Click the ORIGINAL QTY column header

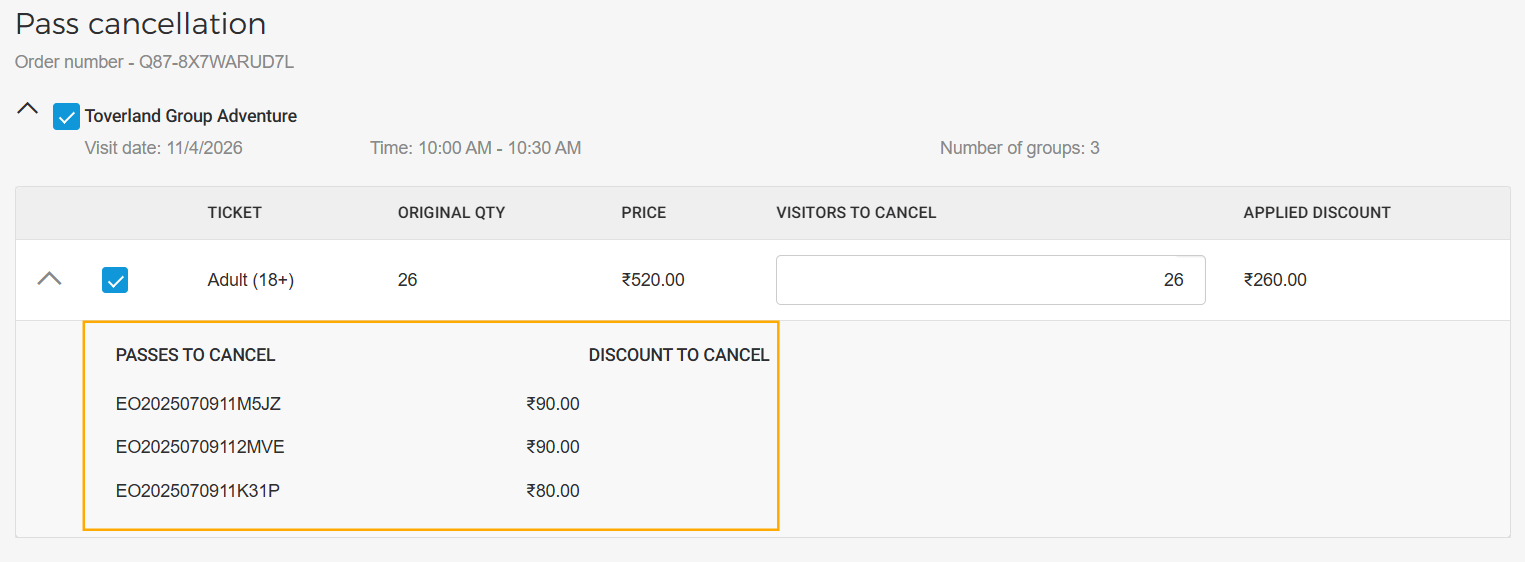click(451, 213)
